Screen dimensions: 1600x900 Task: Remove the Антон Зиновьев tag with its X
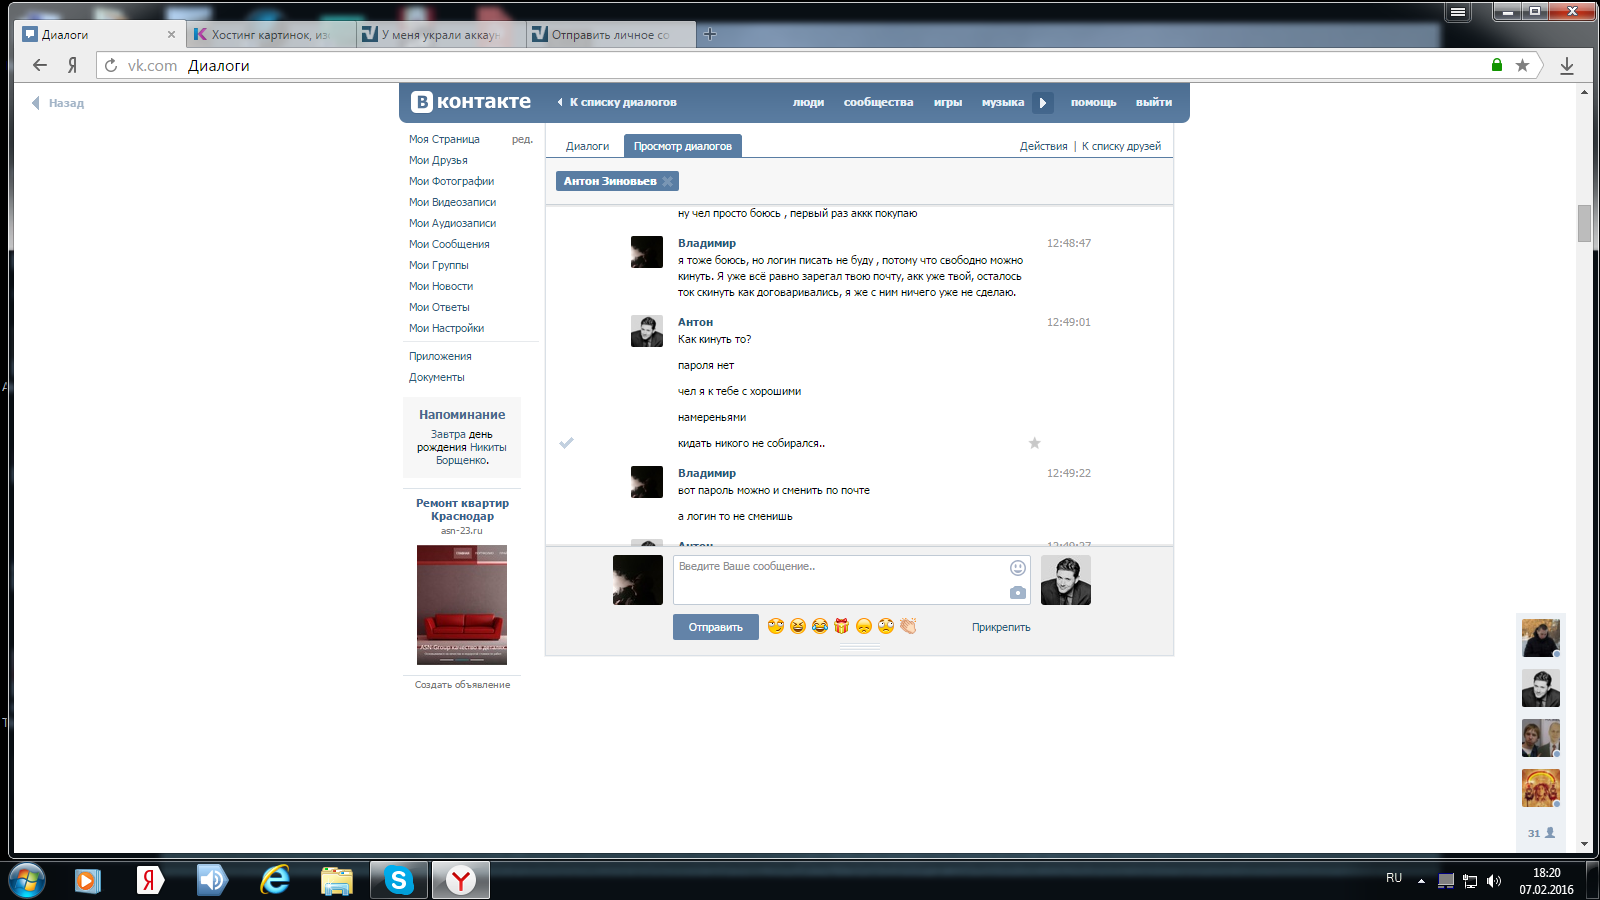tap(668, 181)
